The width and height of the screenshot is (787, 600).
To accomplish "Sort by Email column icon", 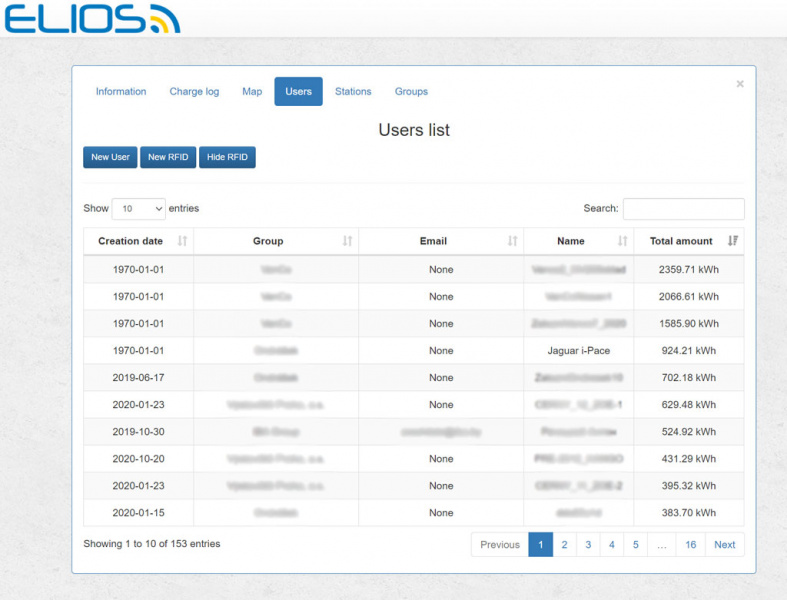I will click(x=512, y=241).
